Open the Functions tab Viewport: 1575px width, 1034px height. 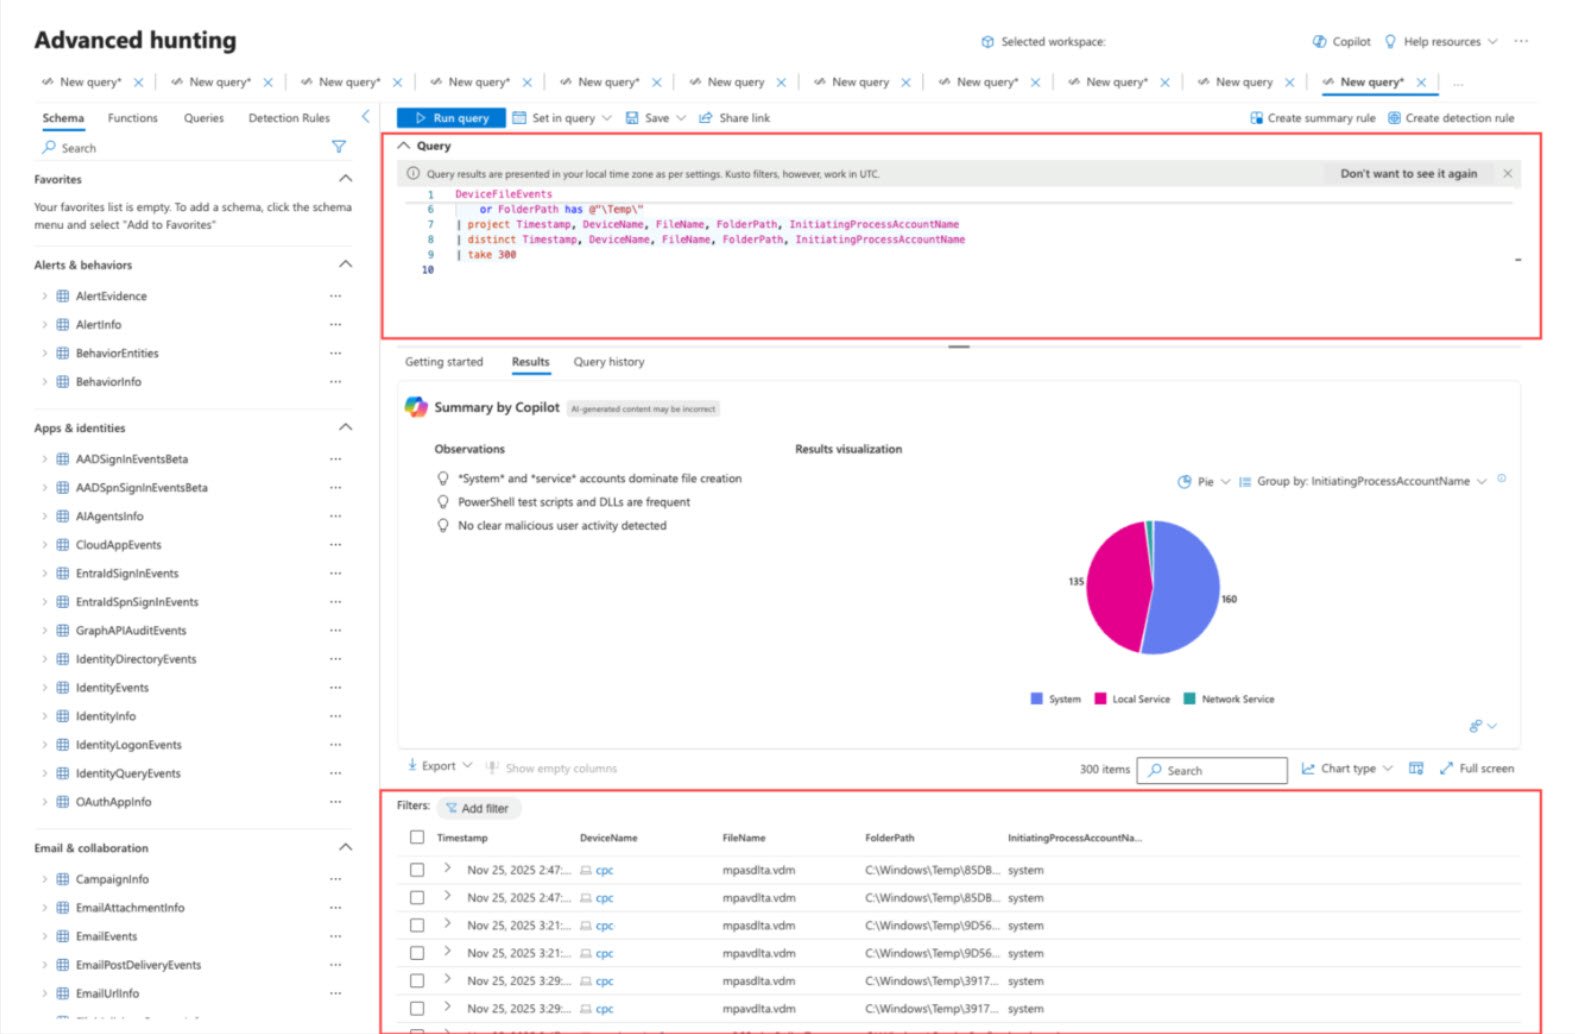coord(133,118)
